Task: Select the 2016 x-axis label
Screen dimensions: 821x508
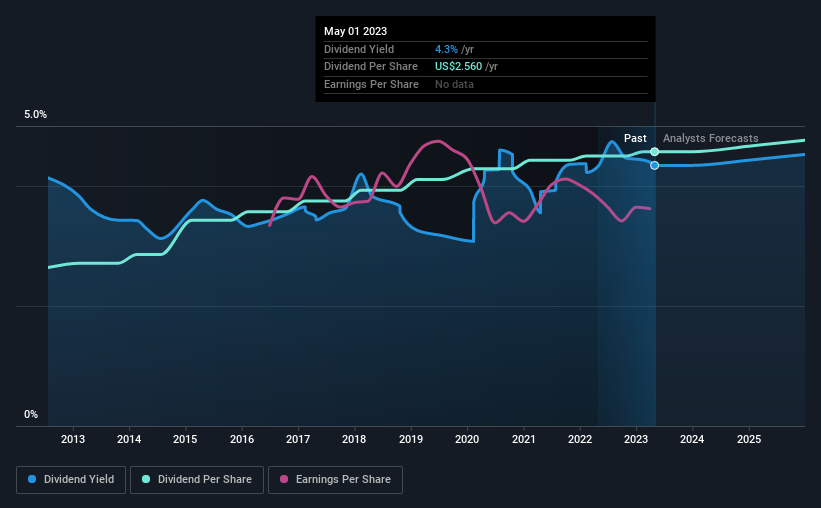Action: (242, 439)
